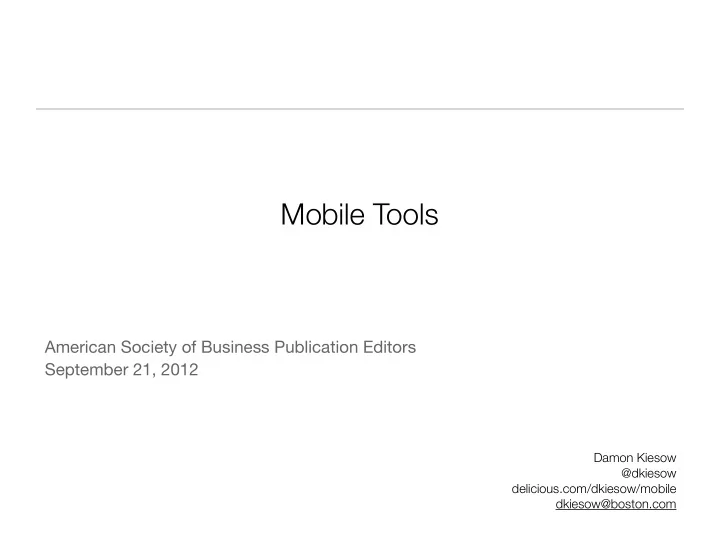Select 'American Society of Business Publication Editors' line
The image size is (720, 540).
[230, 347]
